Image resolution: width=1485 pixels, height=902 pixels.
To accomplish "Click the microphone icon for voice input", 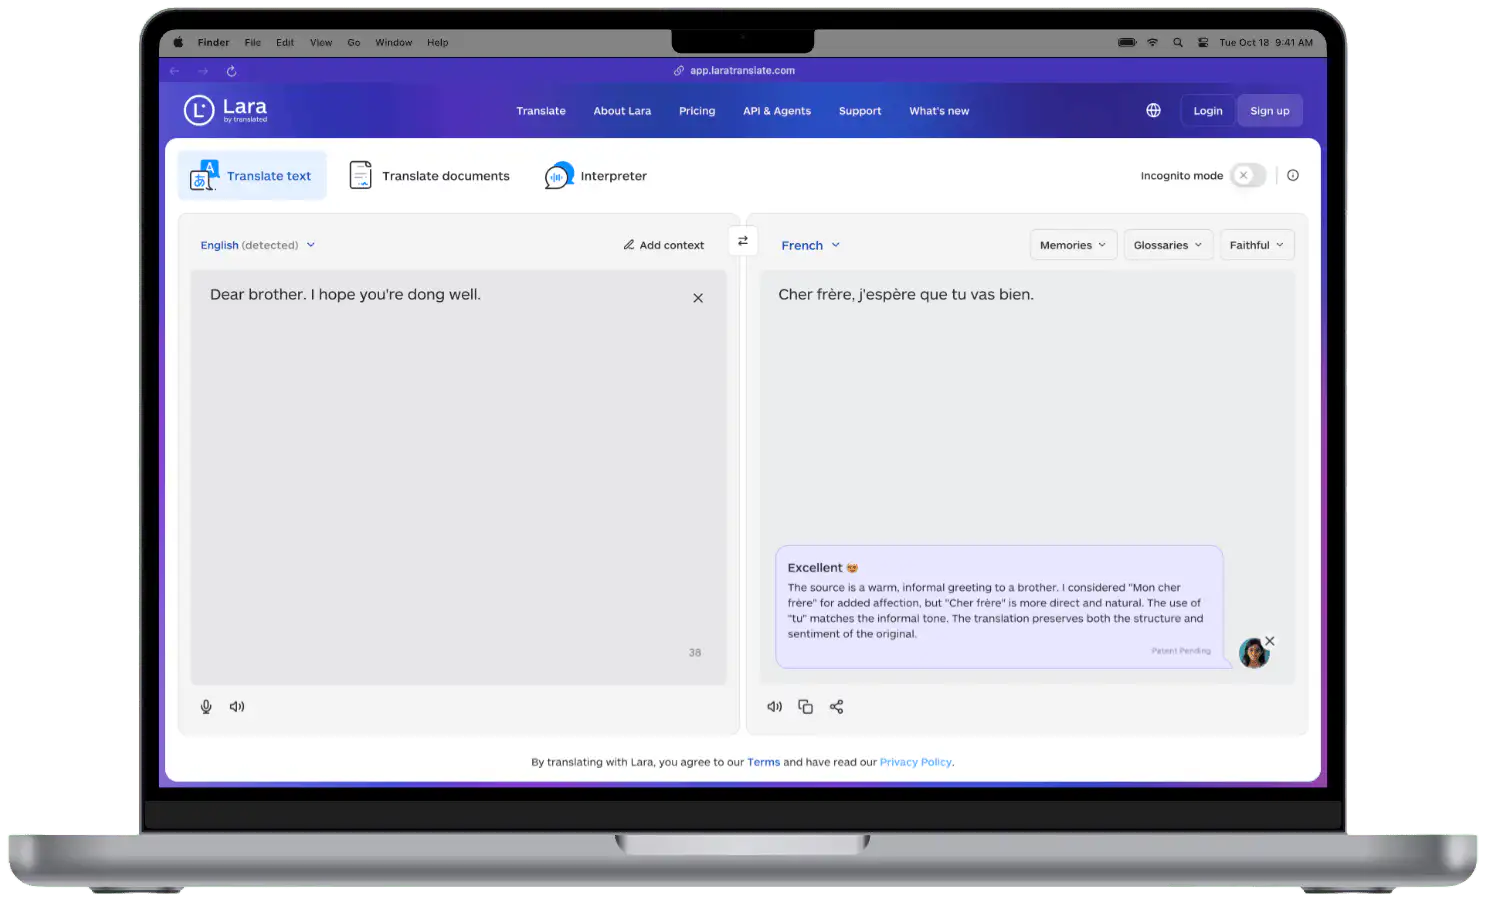I will coord(206,707).
